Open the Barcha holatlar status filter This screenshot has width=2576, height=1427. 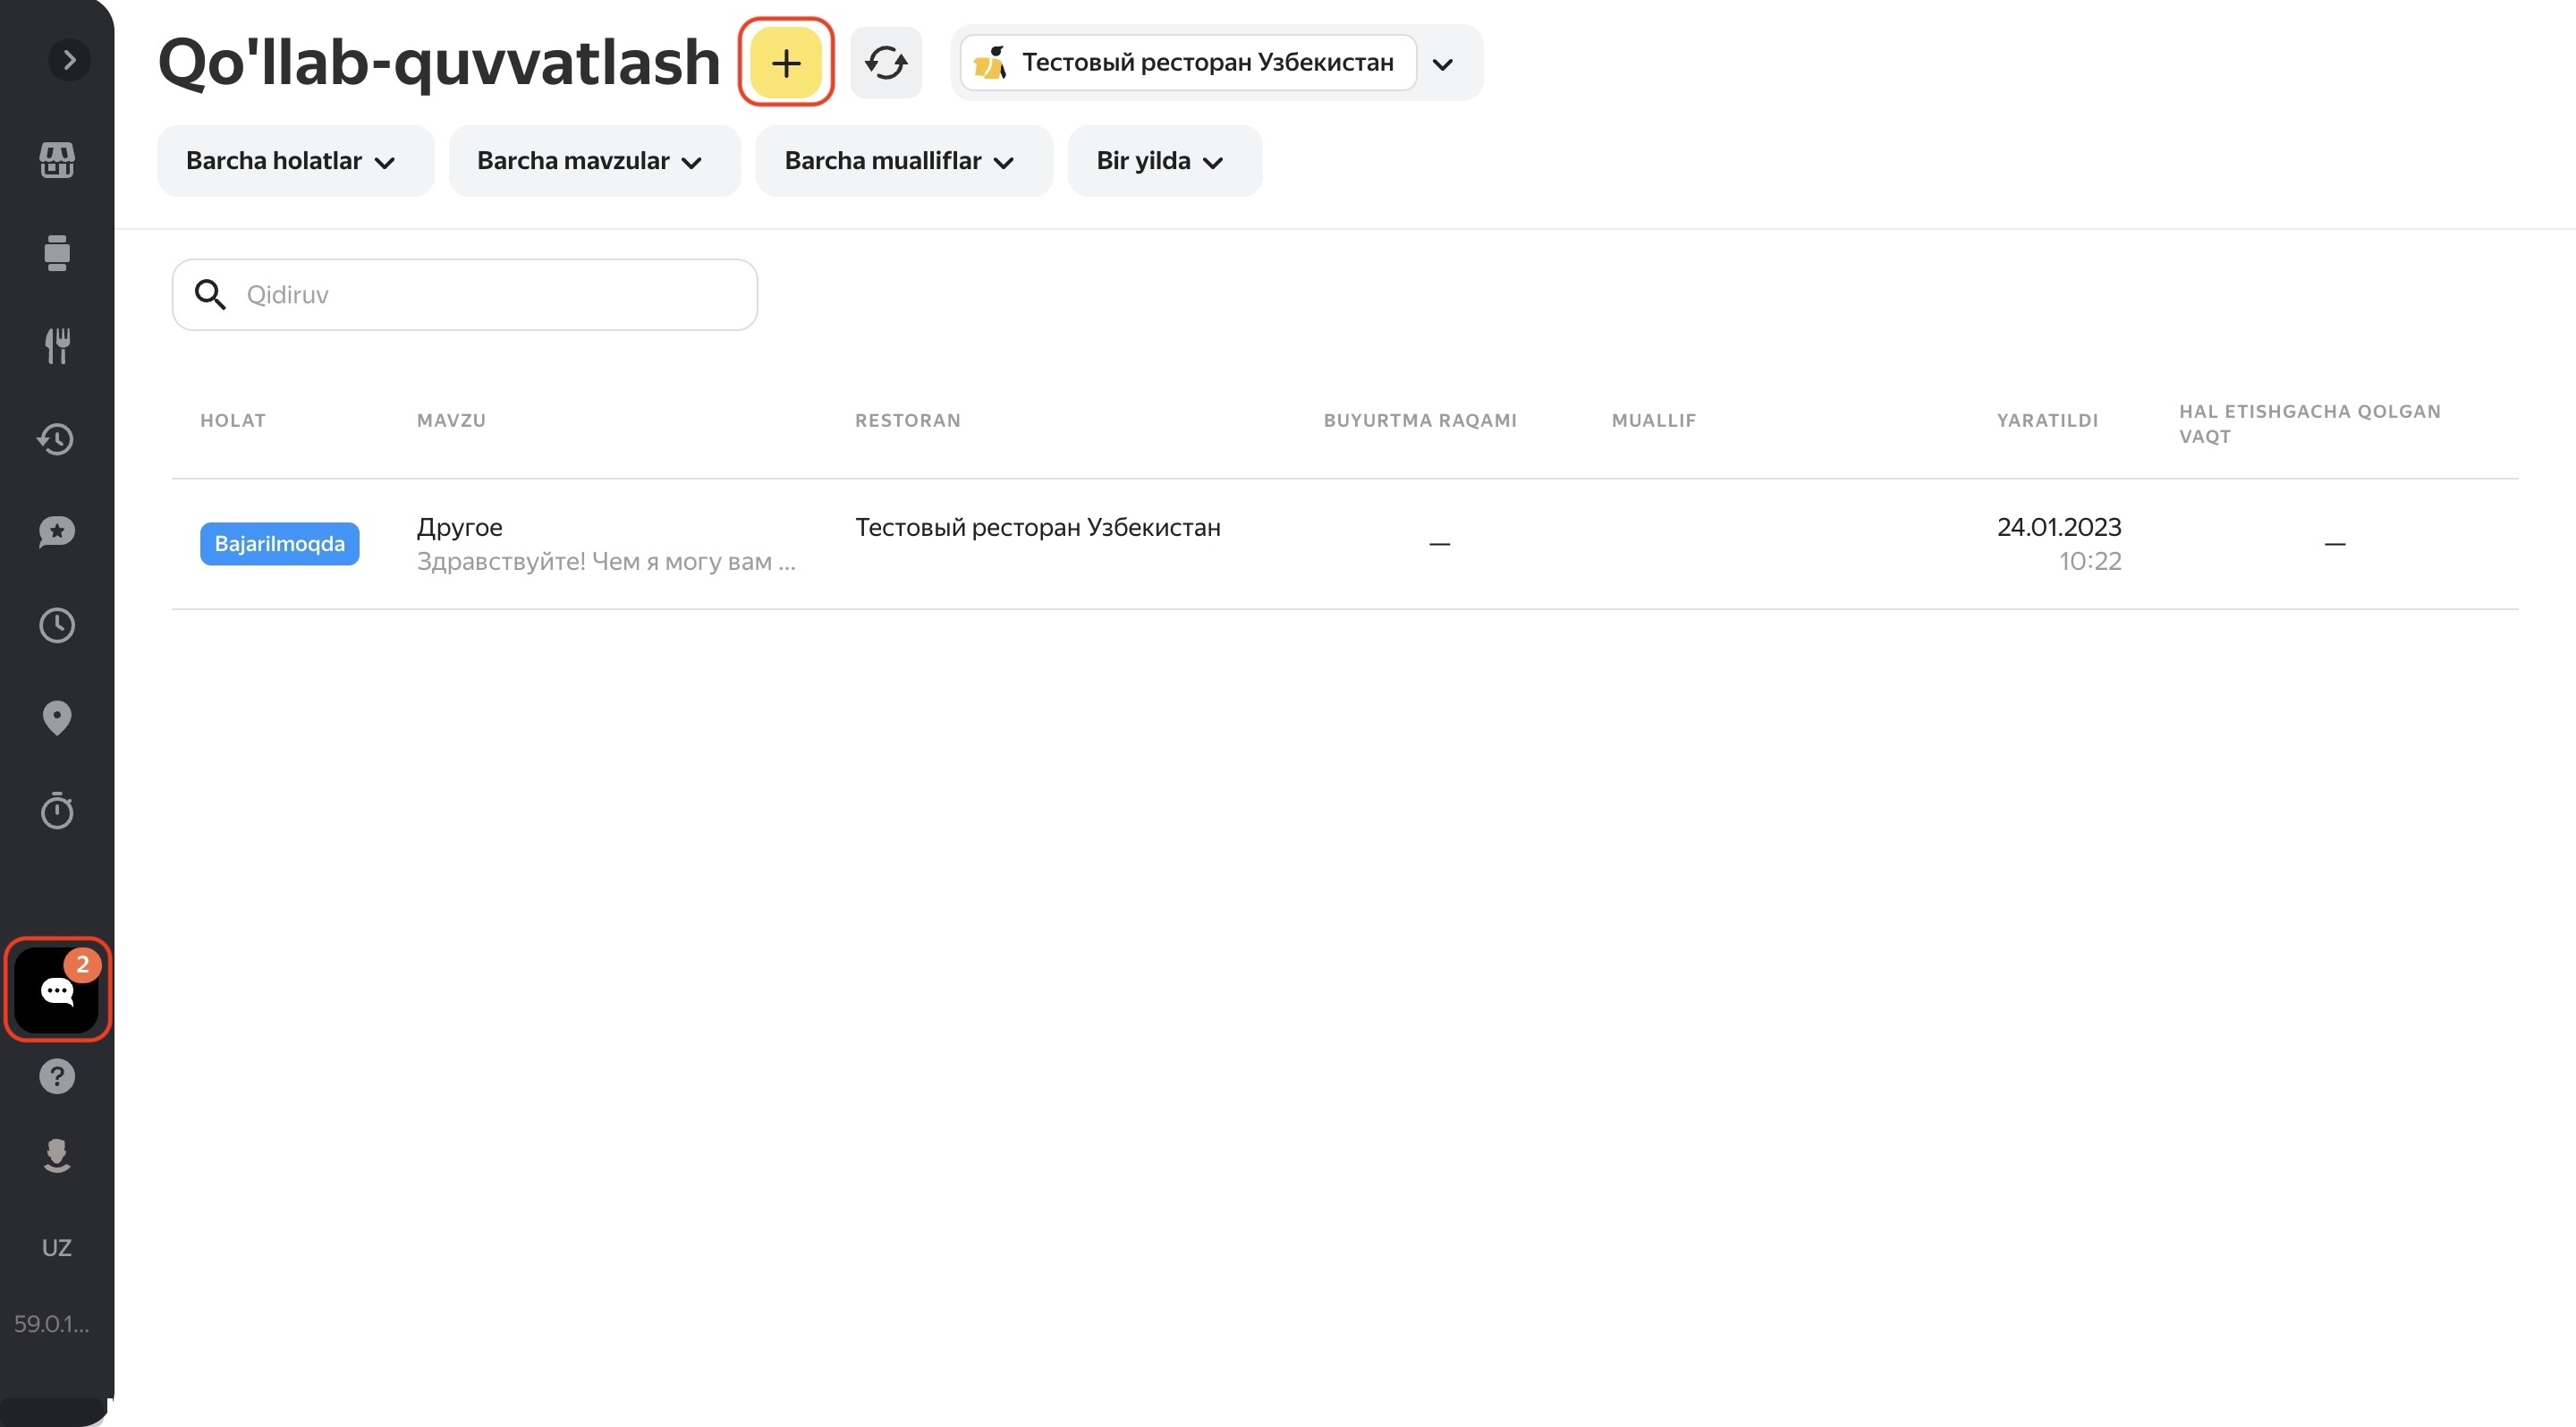point(295,161)
